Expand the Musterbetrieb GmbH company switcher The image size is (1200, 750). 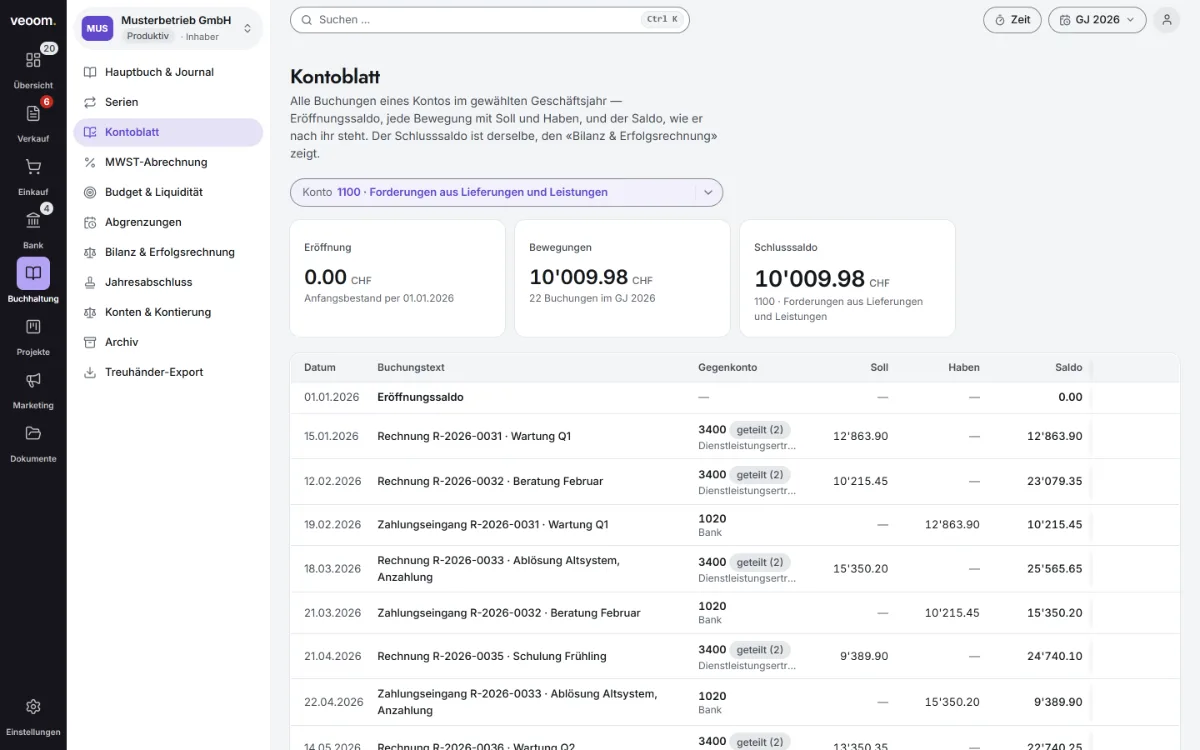[168, 28]
